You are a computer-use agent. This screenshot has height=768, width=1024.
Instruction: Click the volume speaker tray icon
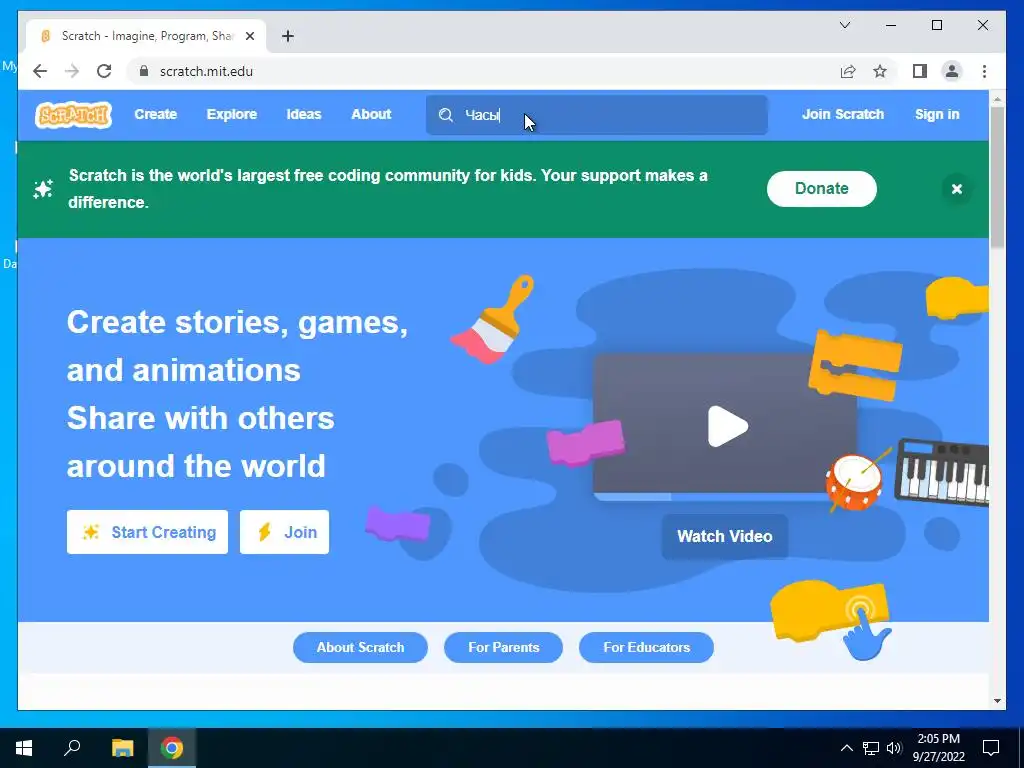[894, 748]
